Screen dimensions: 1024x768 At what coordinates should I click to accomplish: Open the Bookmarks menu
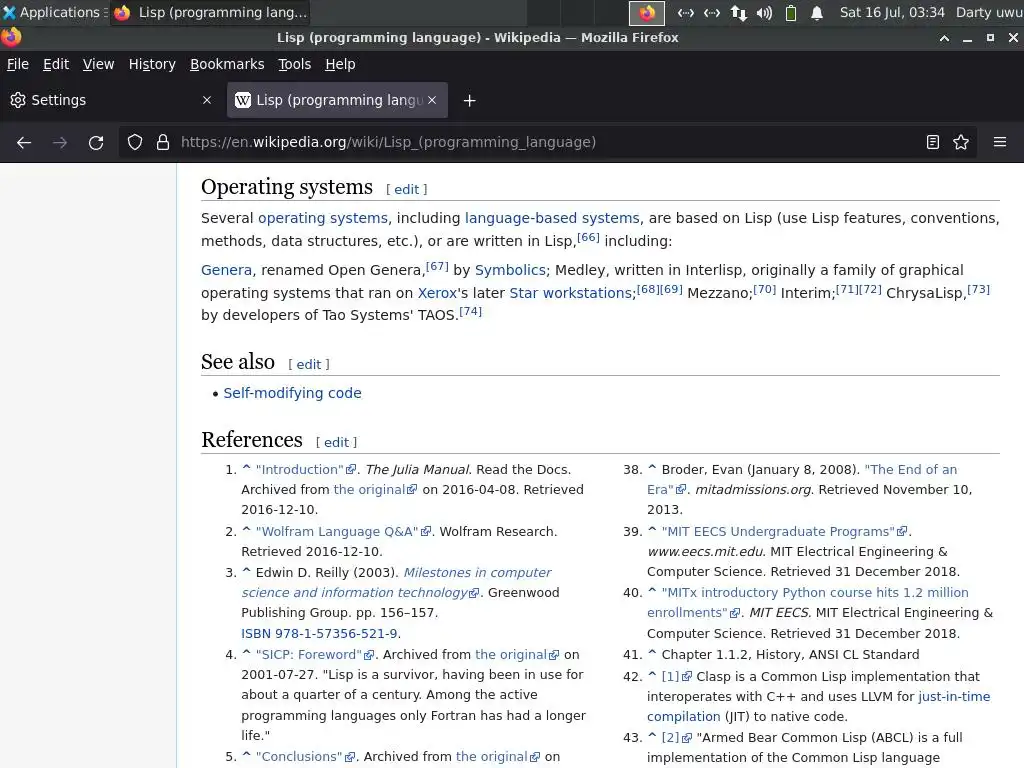click(227, 64)
